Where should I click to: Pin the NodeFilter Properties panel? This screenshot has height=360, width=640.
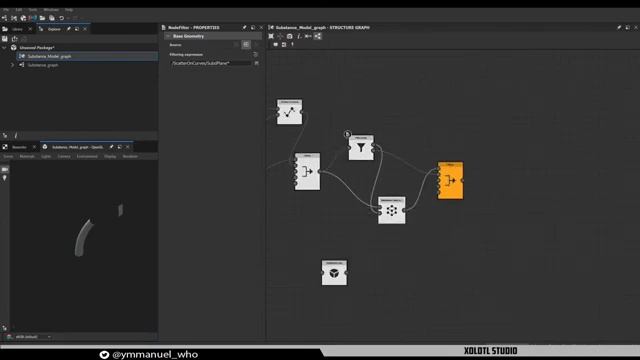(244, 27)
